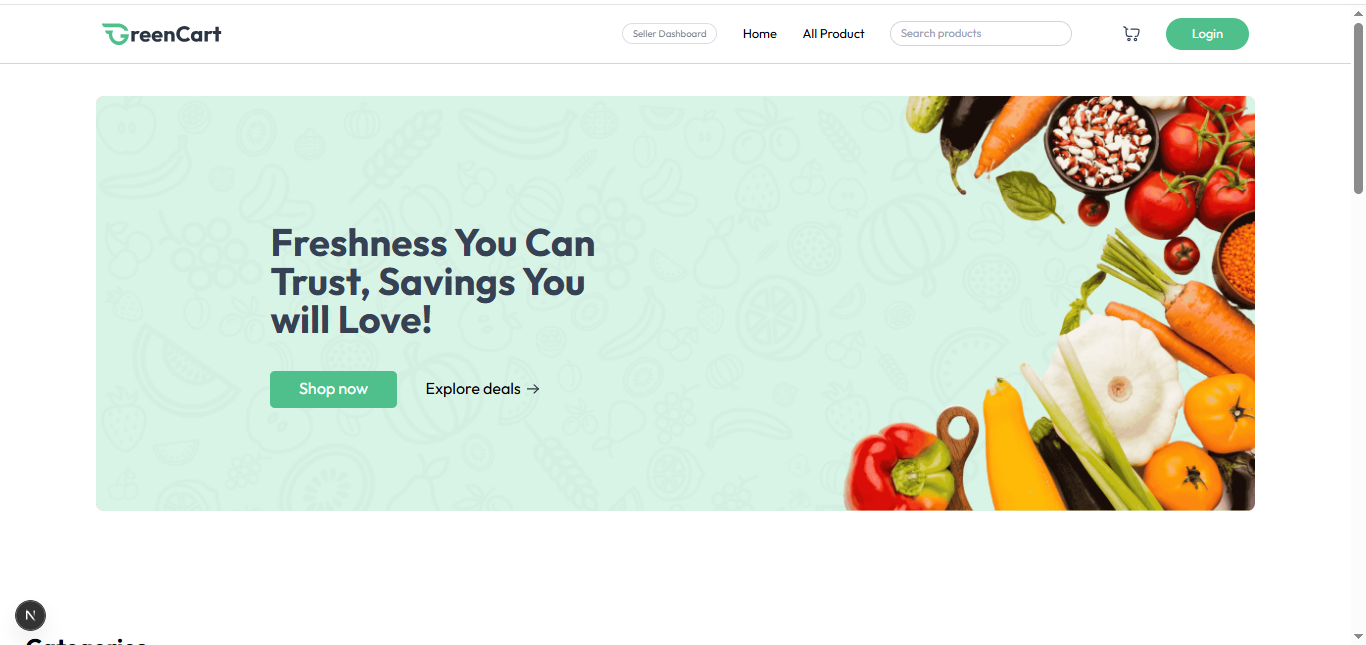The image size is (1366, 645).
Task: Focus the Search products field
Action: [x=980, y=34]
